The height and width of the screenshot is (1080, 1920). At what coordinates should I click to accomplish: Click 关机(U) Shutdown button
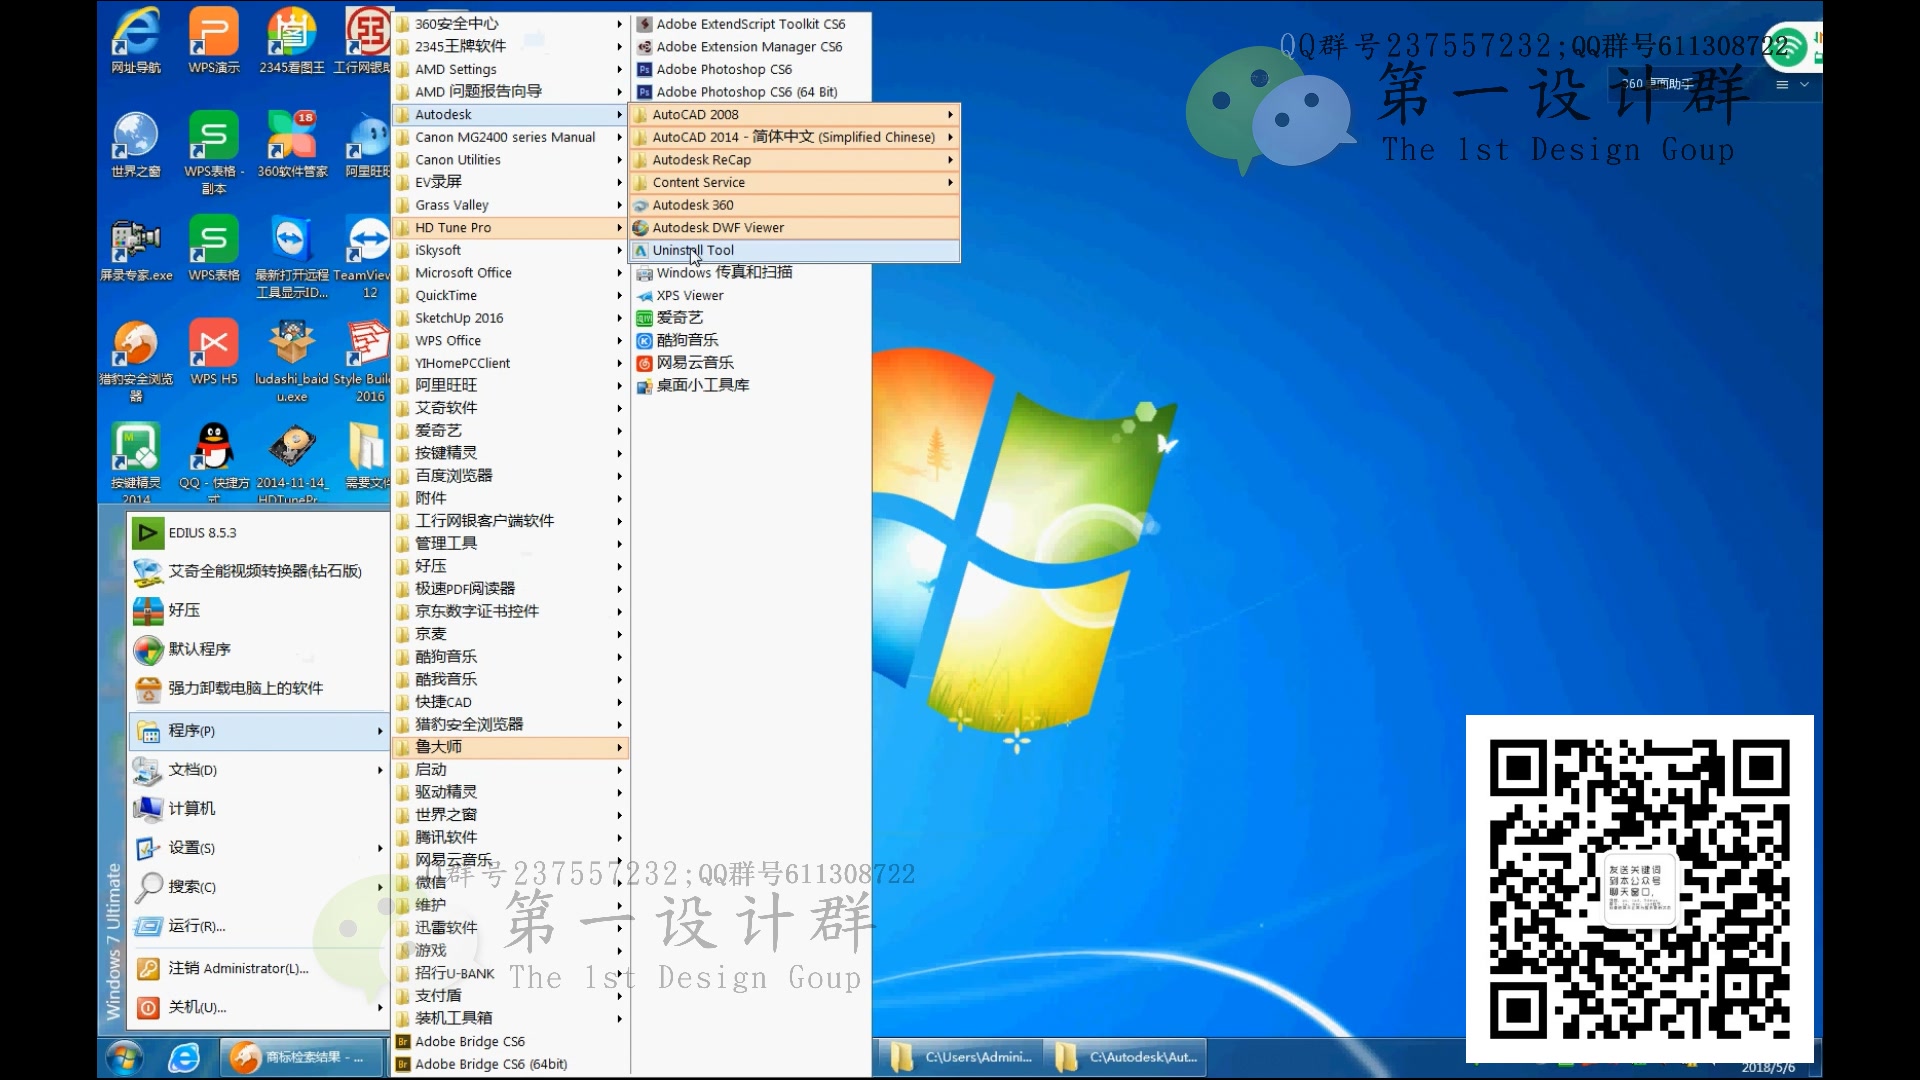pos(198,1005)
